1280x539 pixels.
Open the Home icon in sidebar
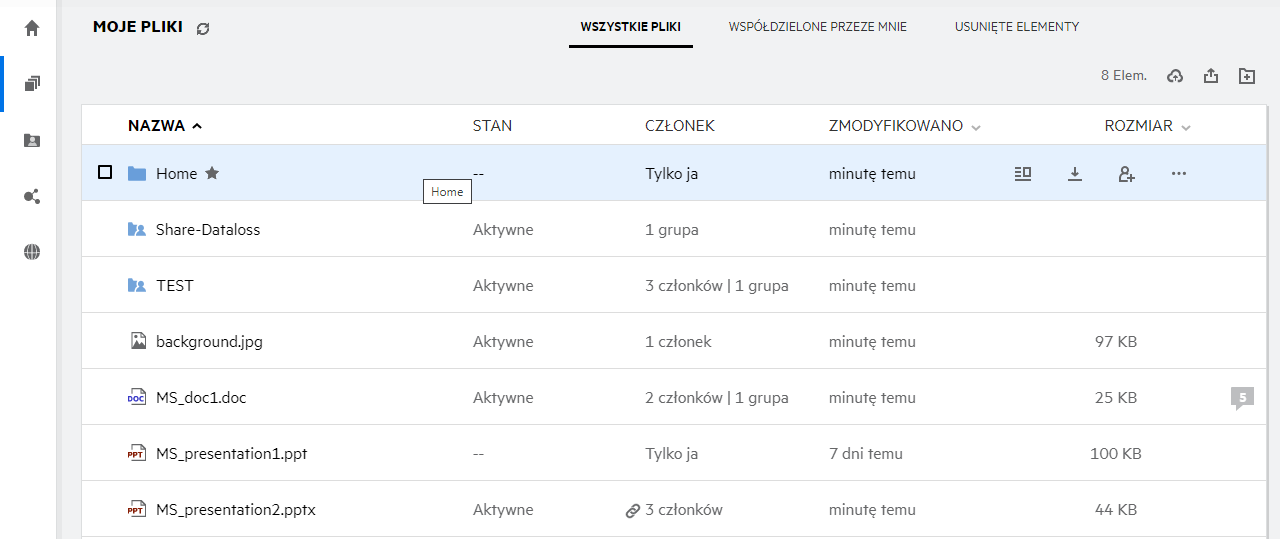(32, 28)
